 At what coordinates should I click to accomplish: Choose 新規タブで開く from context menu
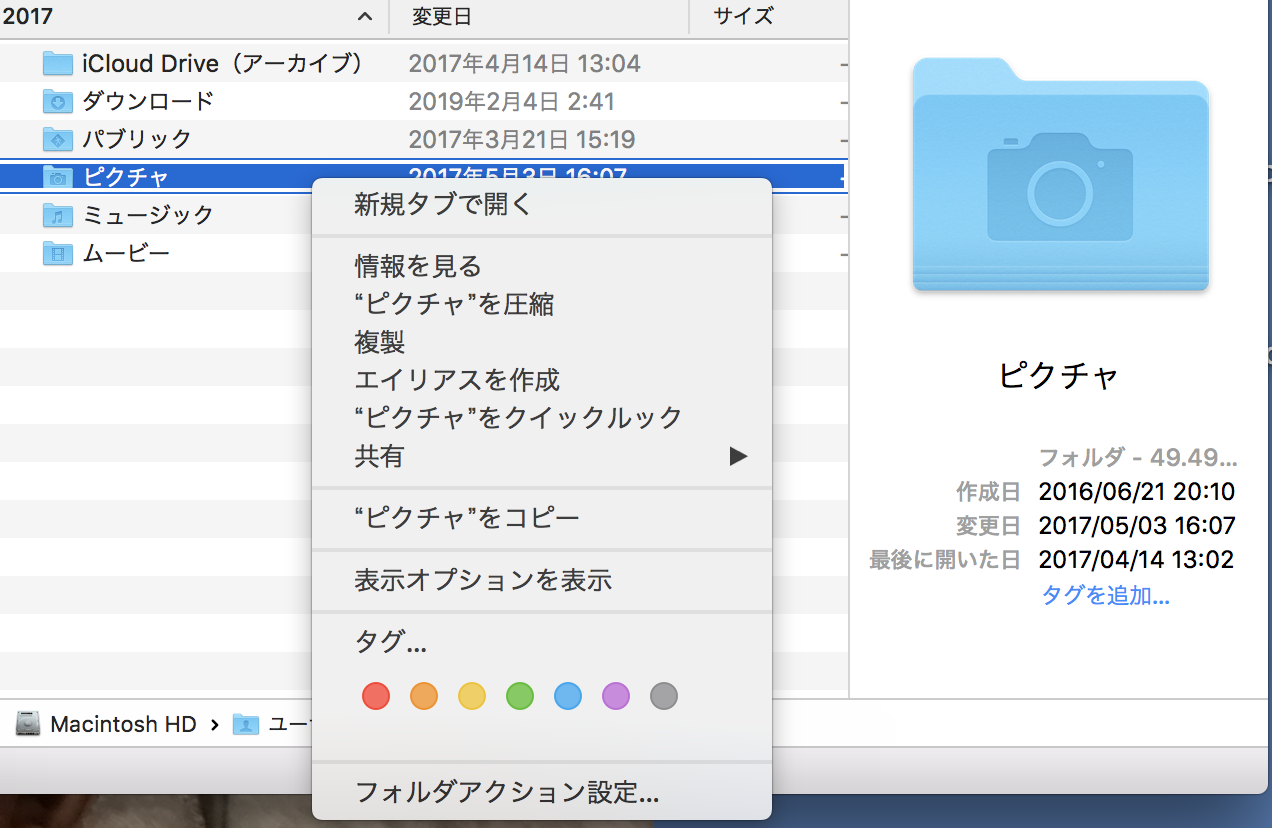coord(444,205)
